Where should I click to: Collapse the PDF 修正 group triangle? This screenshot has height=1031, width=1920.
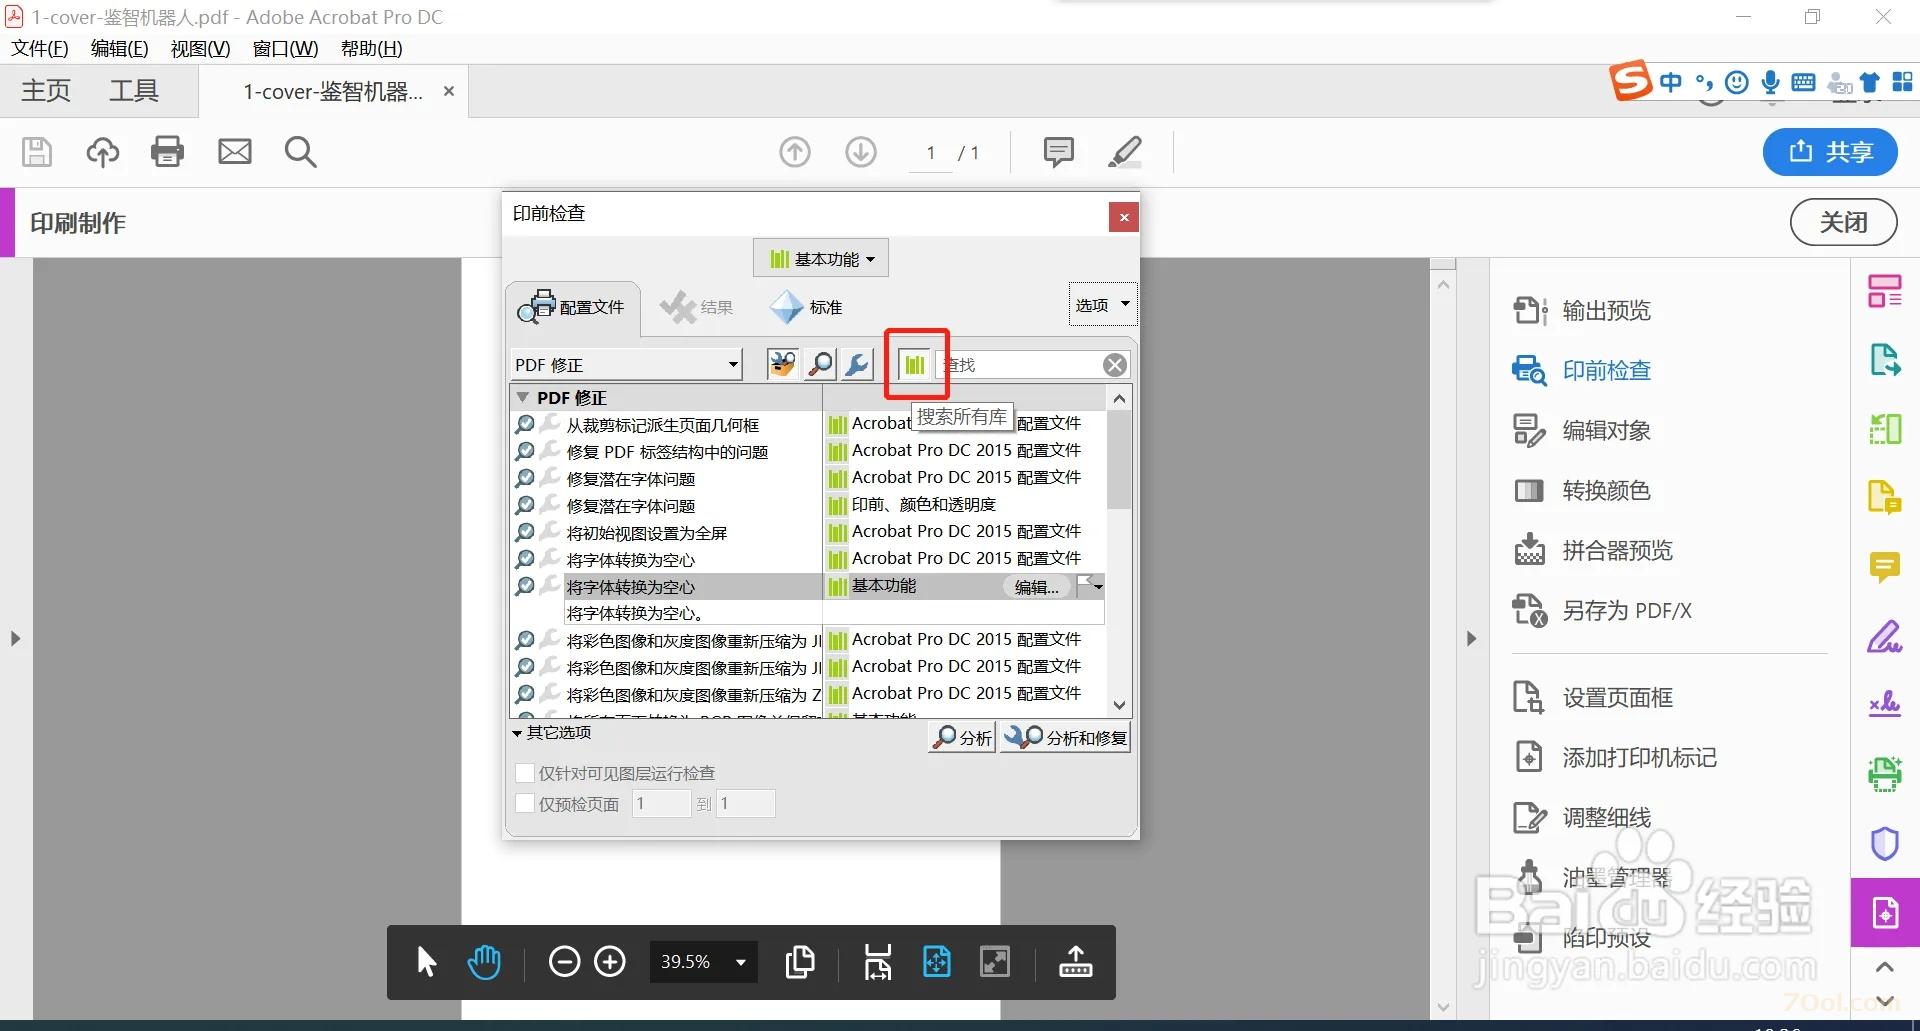[522, 397]
